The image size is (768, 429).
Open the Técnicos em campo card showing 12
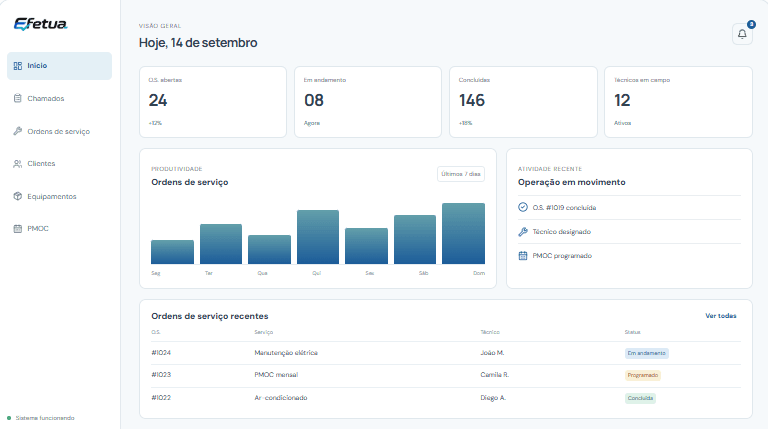tap(678, 102)
